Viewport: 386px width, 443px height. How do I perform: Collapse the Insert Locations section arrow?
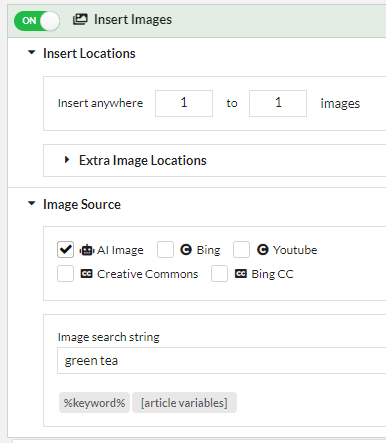(x=32, y=53)
